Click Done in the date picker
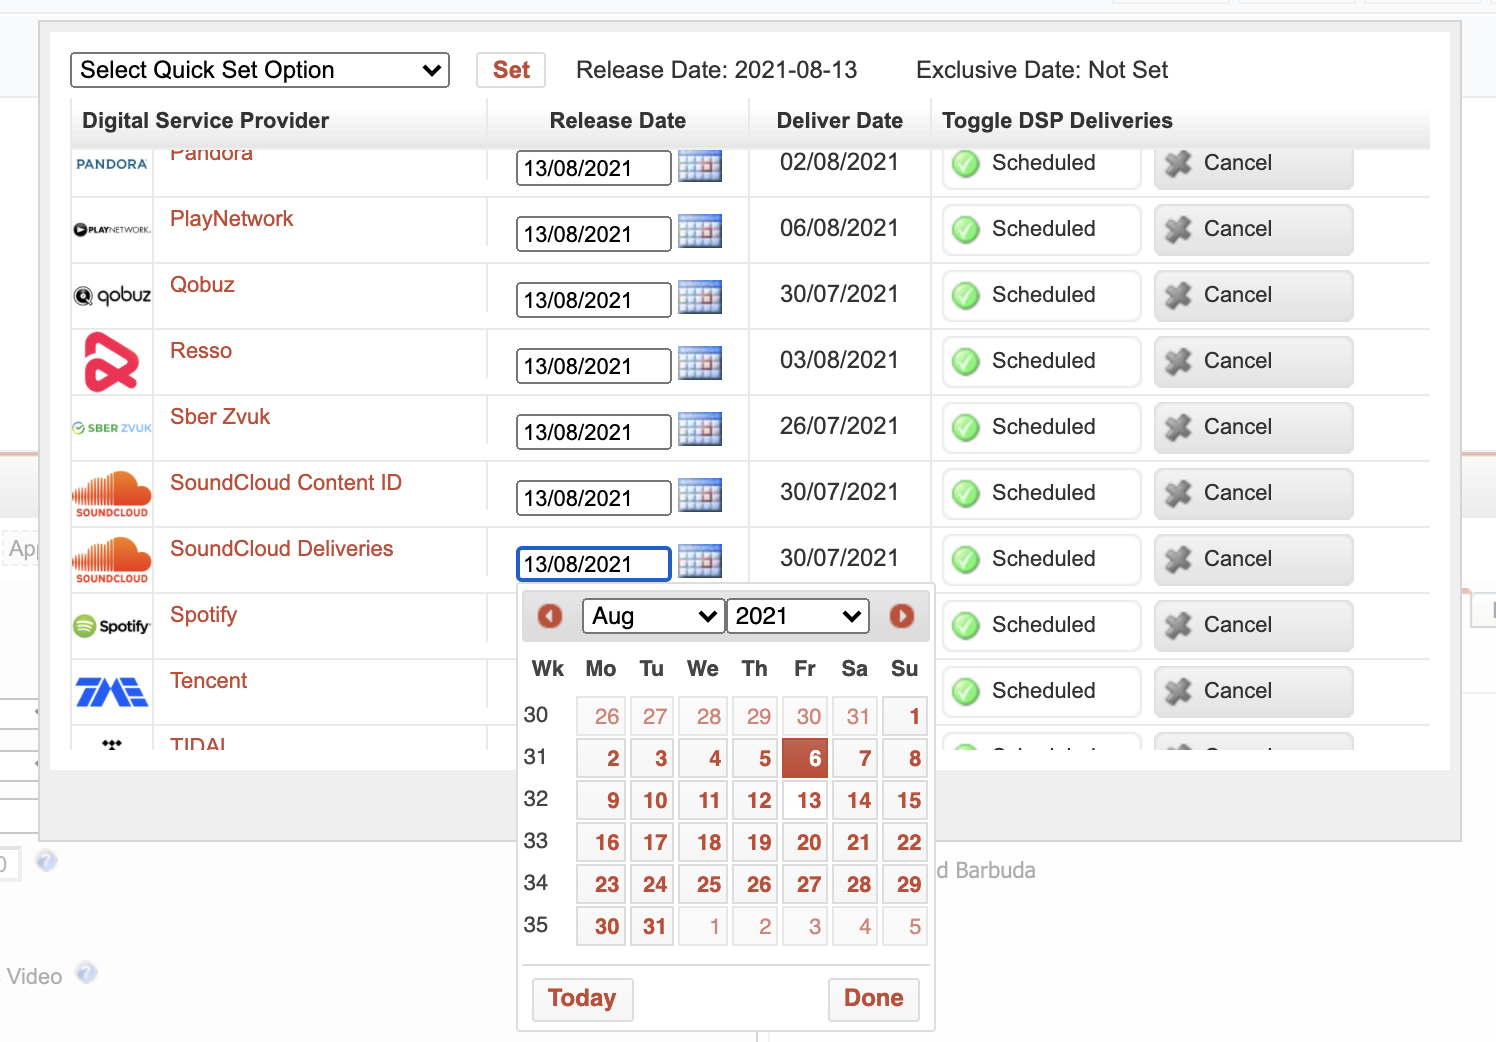The image size is (1496, 1042). pyautogui.click(x=873, y=998)
